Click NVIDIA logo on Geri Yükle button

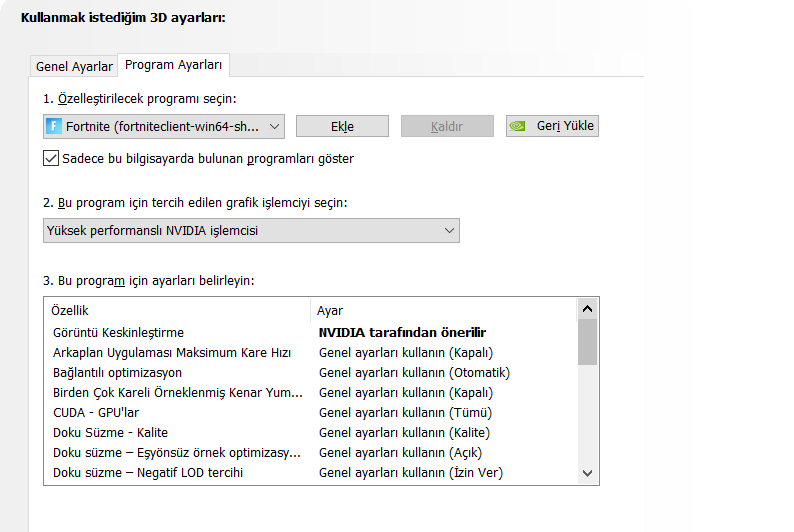tap(518, 126)
